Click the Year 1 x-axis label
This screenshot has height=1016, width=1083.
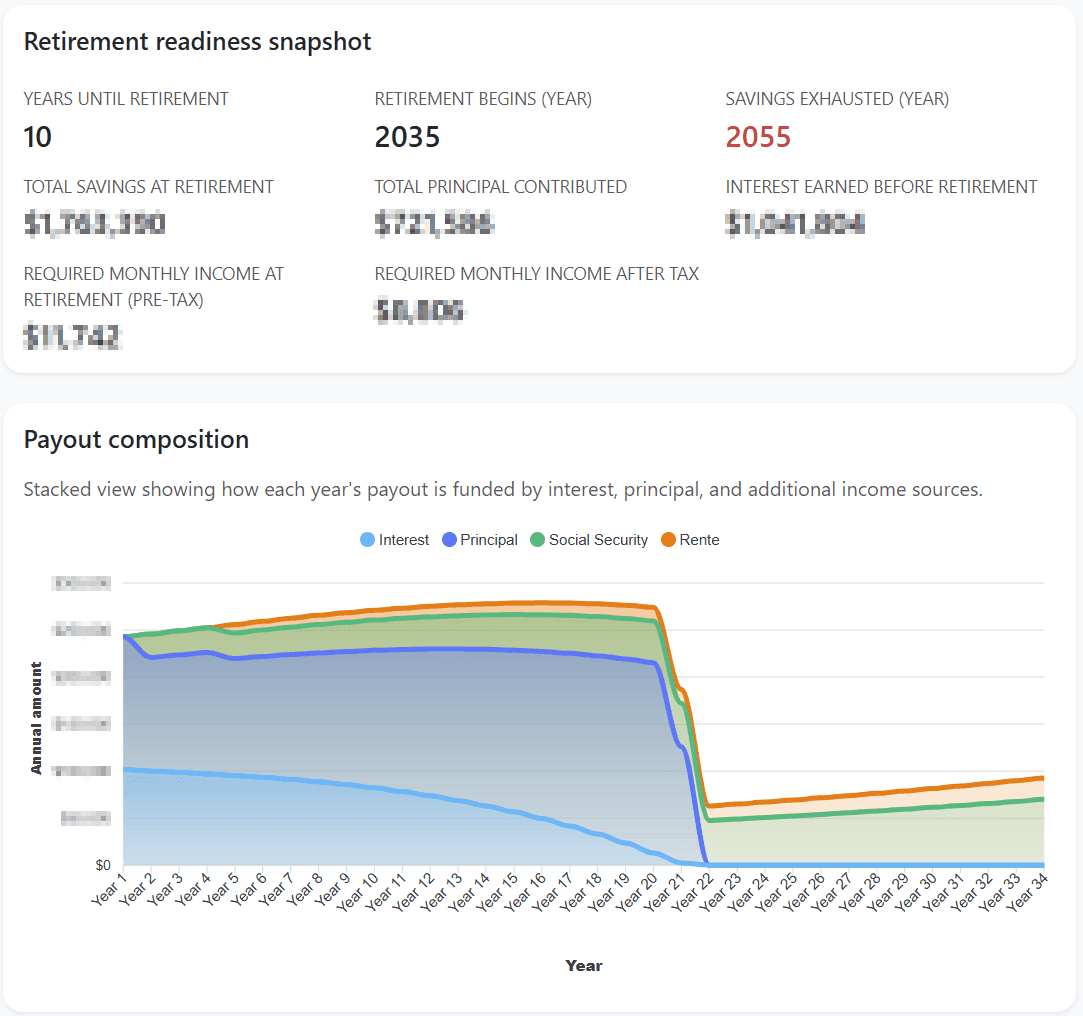(109, 889)
